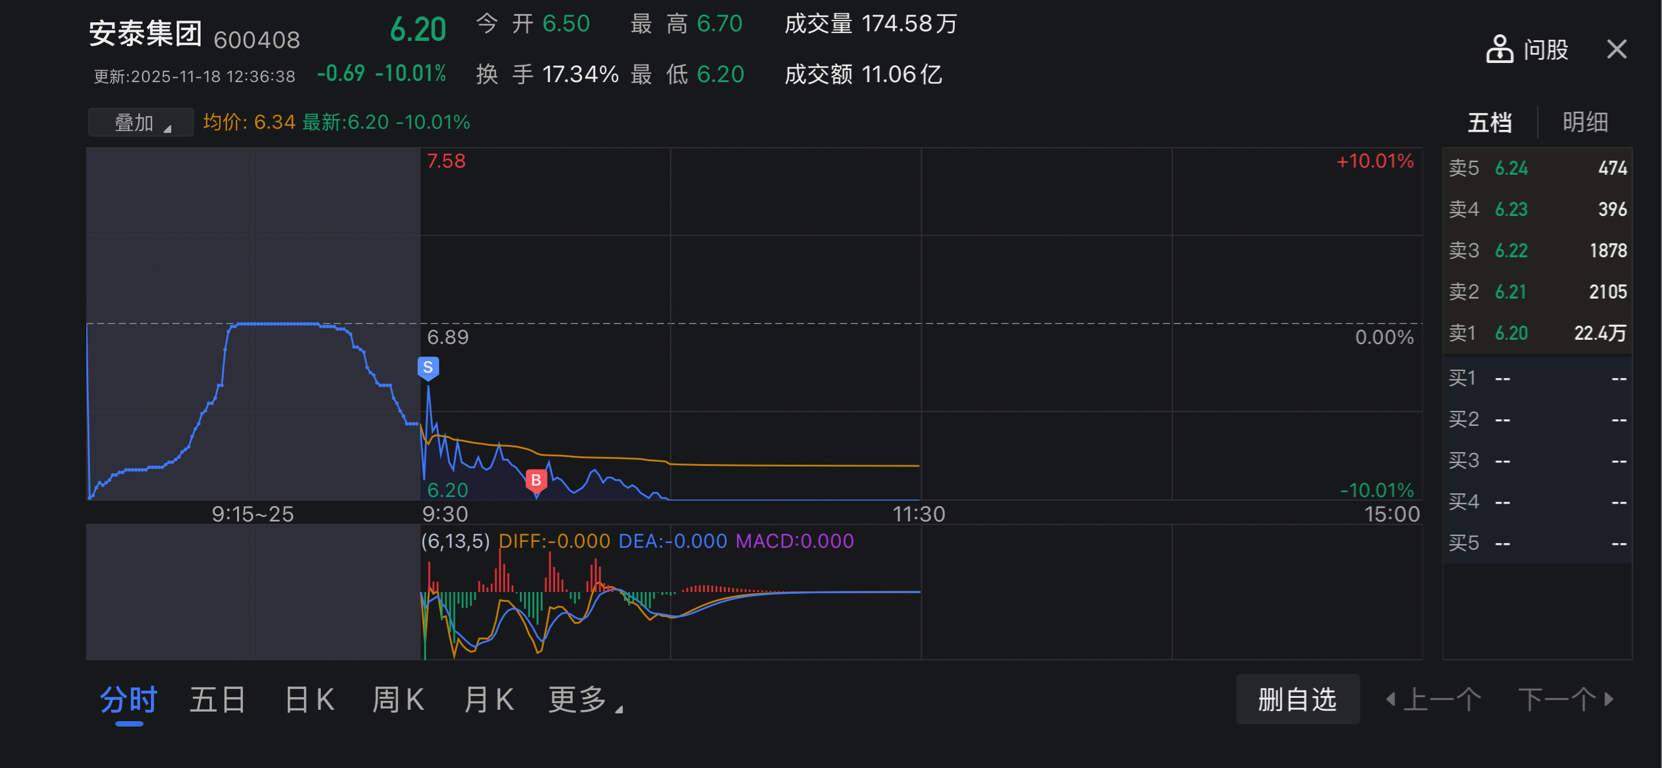Click the 换手 17.34% turnover rate

(x=547, y=75)
